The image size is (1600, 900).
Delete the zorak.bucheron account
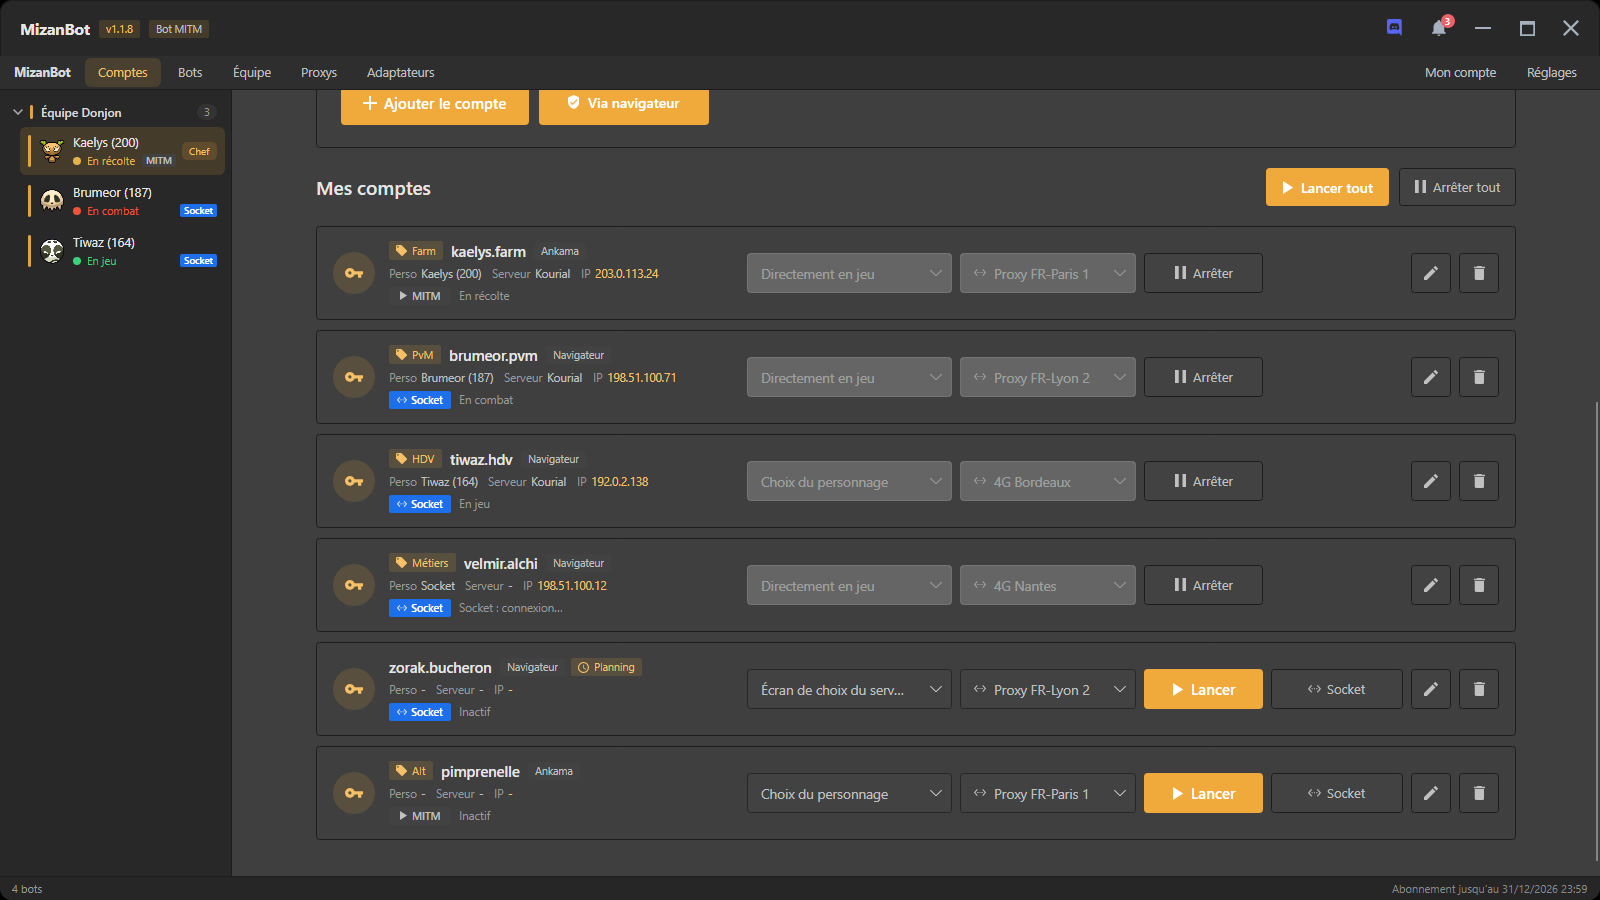pyautogui.click(x=1479, y=689)
